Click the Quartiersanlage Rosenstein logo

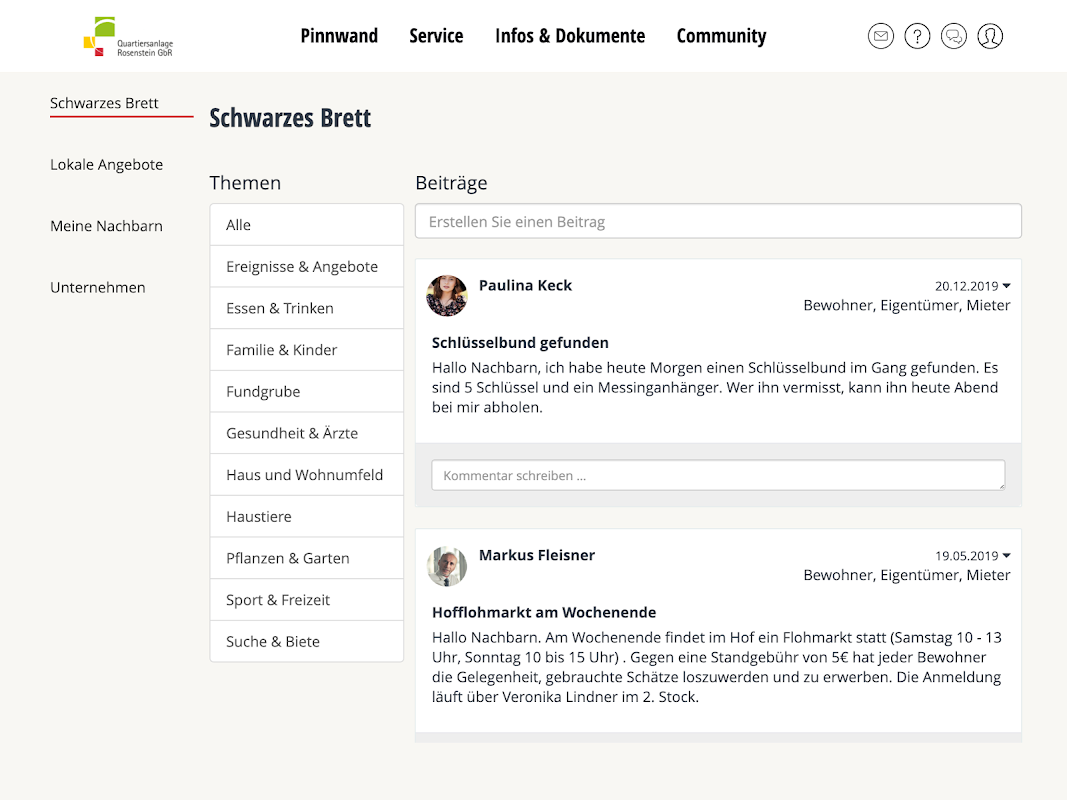pos(128,37)
